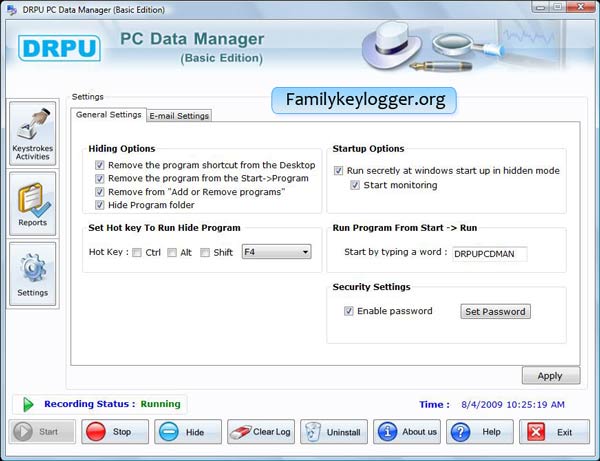Open the Settings gear icon

(x=33, y=274)
